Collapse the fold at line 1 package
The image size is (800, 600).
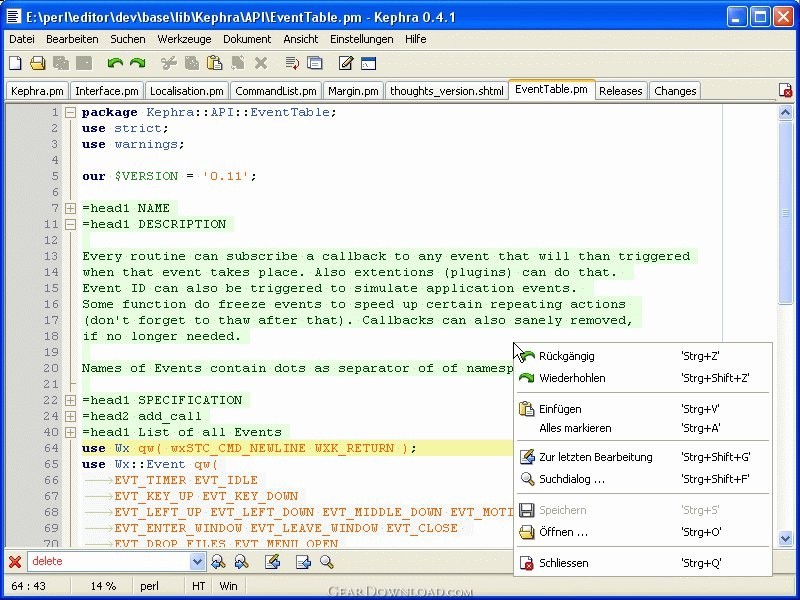(x=70, y=112)
